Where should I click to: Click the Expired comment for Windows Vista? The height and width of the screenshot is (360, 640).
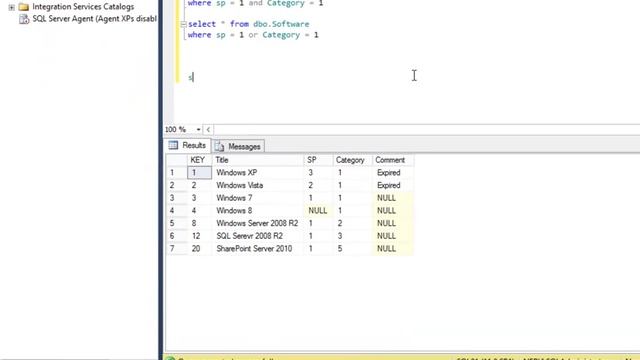click(x=393, y=185)
